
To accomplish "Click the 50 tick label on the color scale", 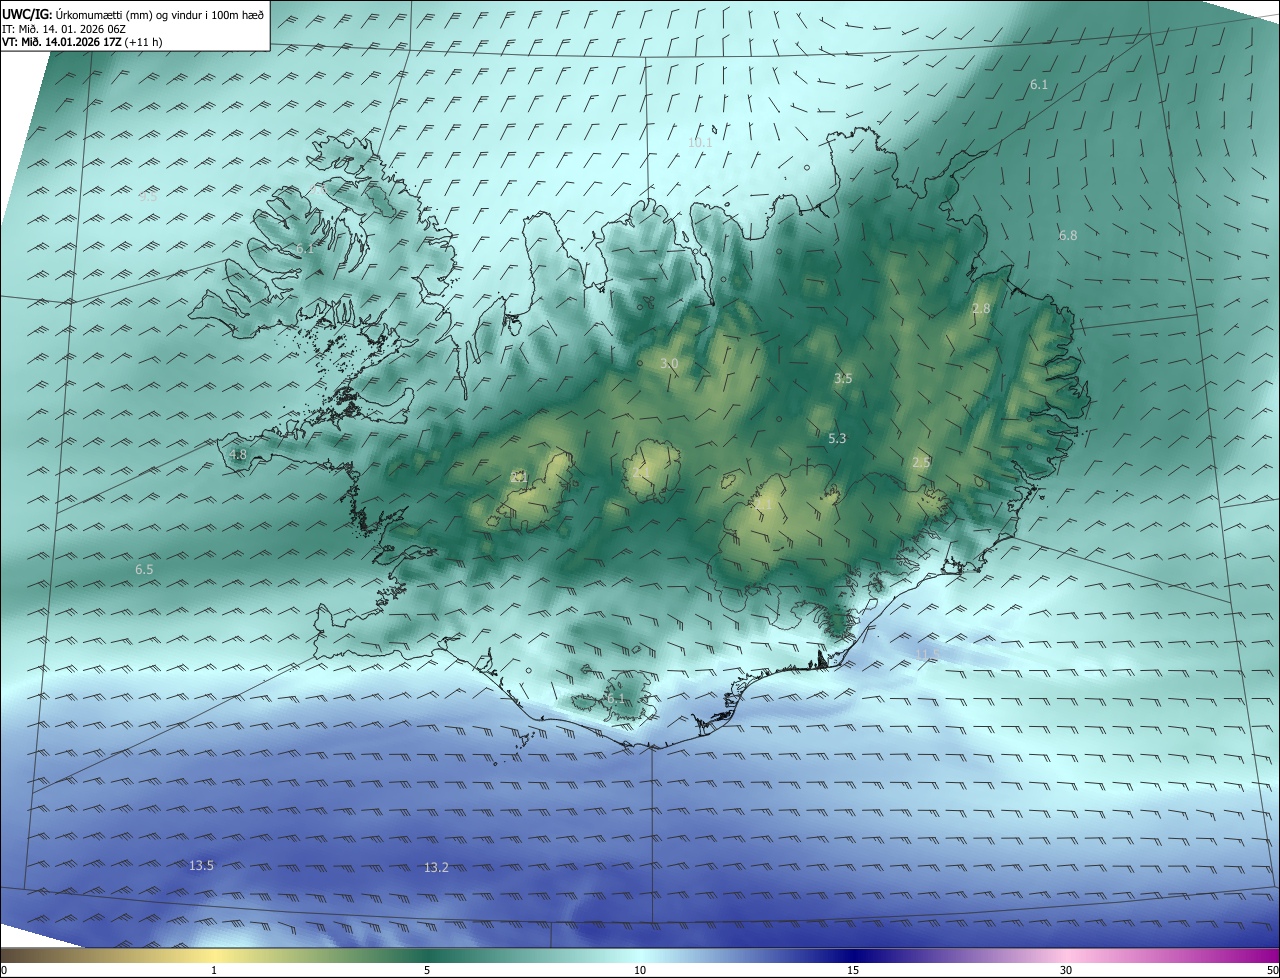I will tap(1272, 970).
